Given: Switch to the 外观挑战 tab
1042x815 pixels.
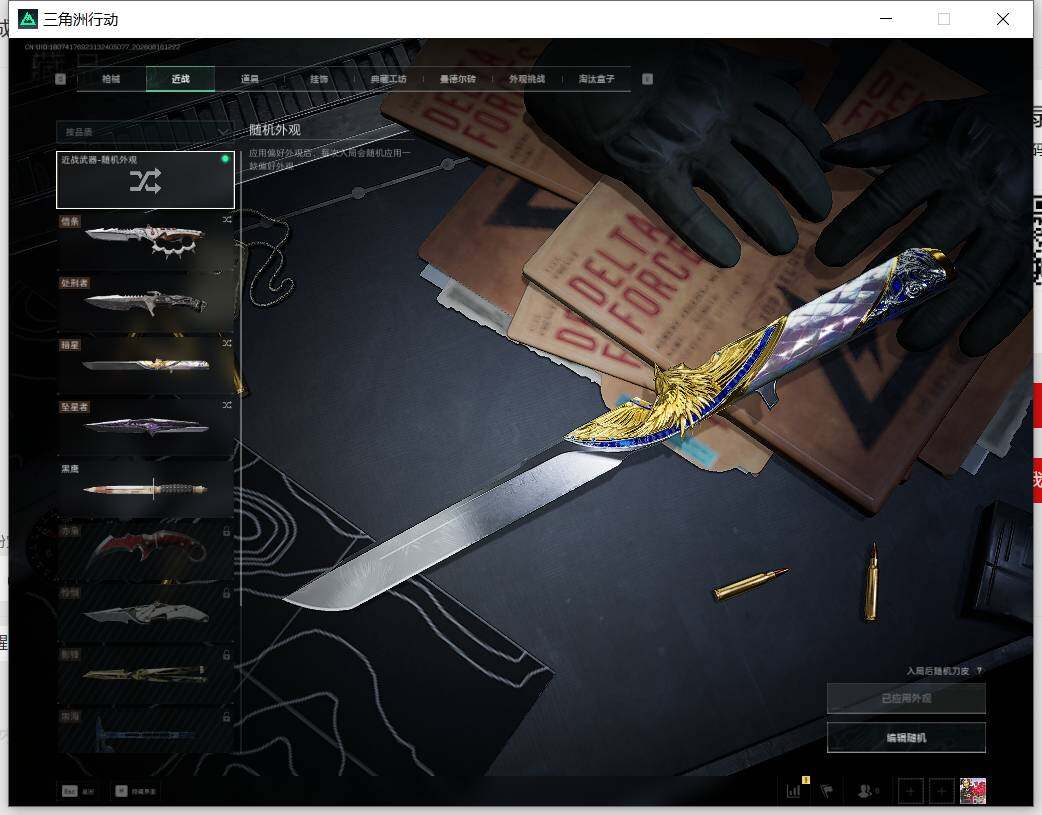Looking at the screenshot, I should [527, 79].
